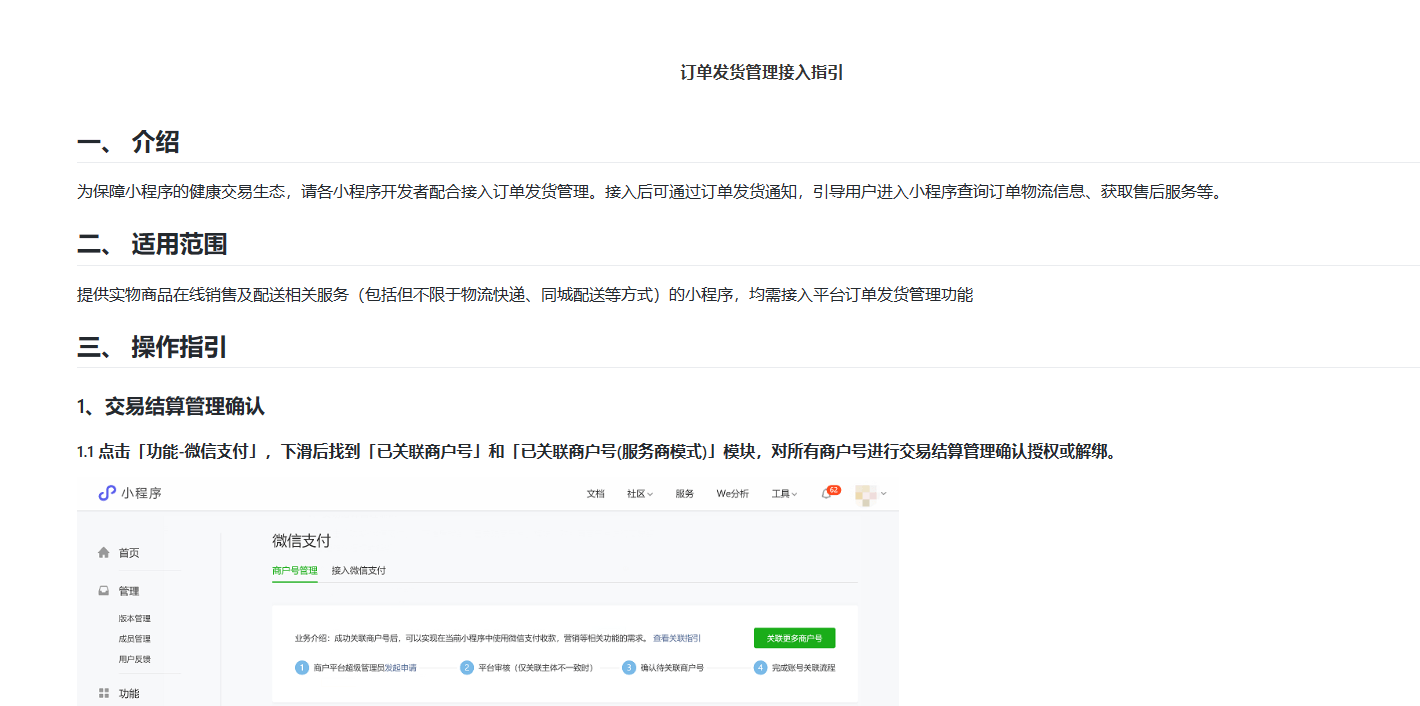The image size is (1420, 706).
Task: Open 服务 in the top navigation
Action: pos(684,494)
